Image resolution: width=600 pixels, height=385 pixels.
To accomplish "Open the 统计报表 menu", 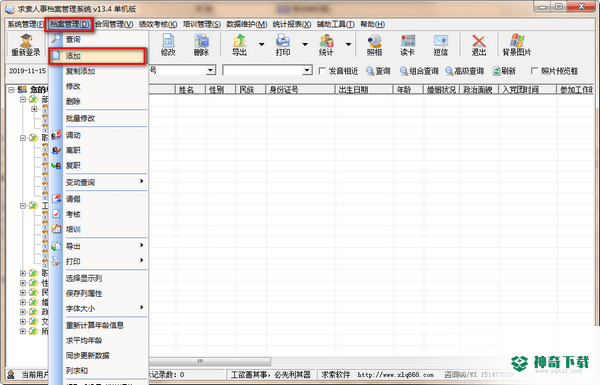I will (292, 24).
